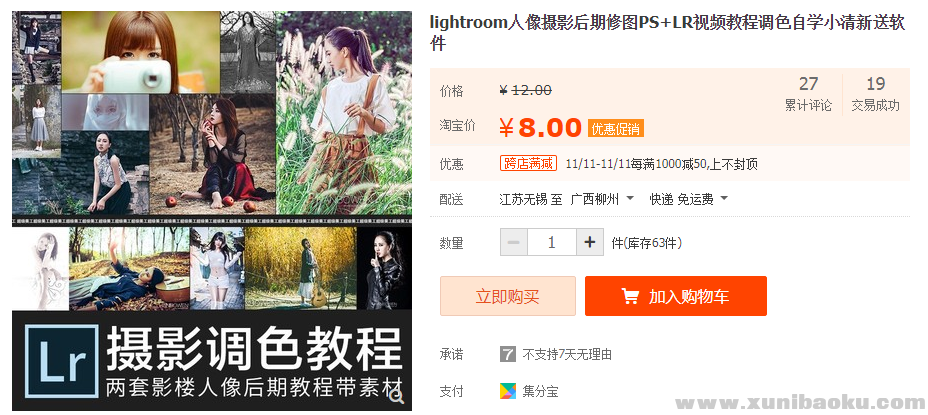Click the main product collage image
This screenshot has height=415, width=928.
click(212, 211)
